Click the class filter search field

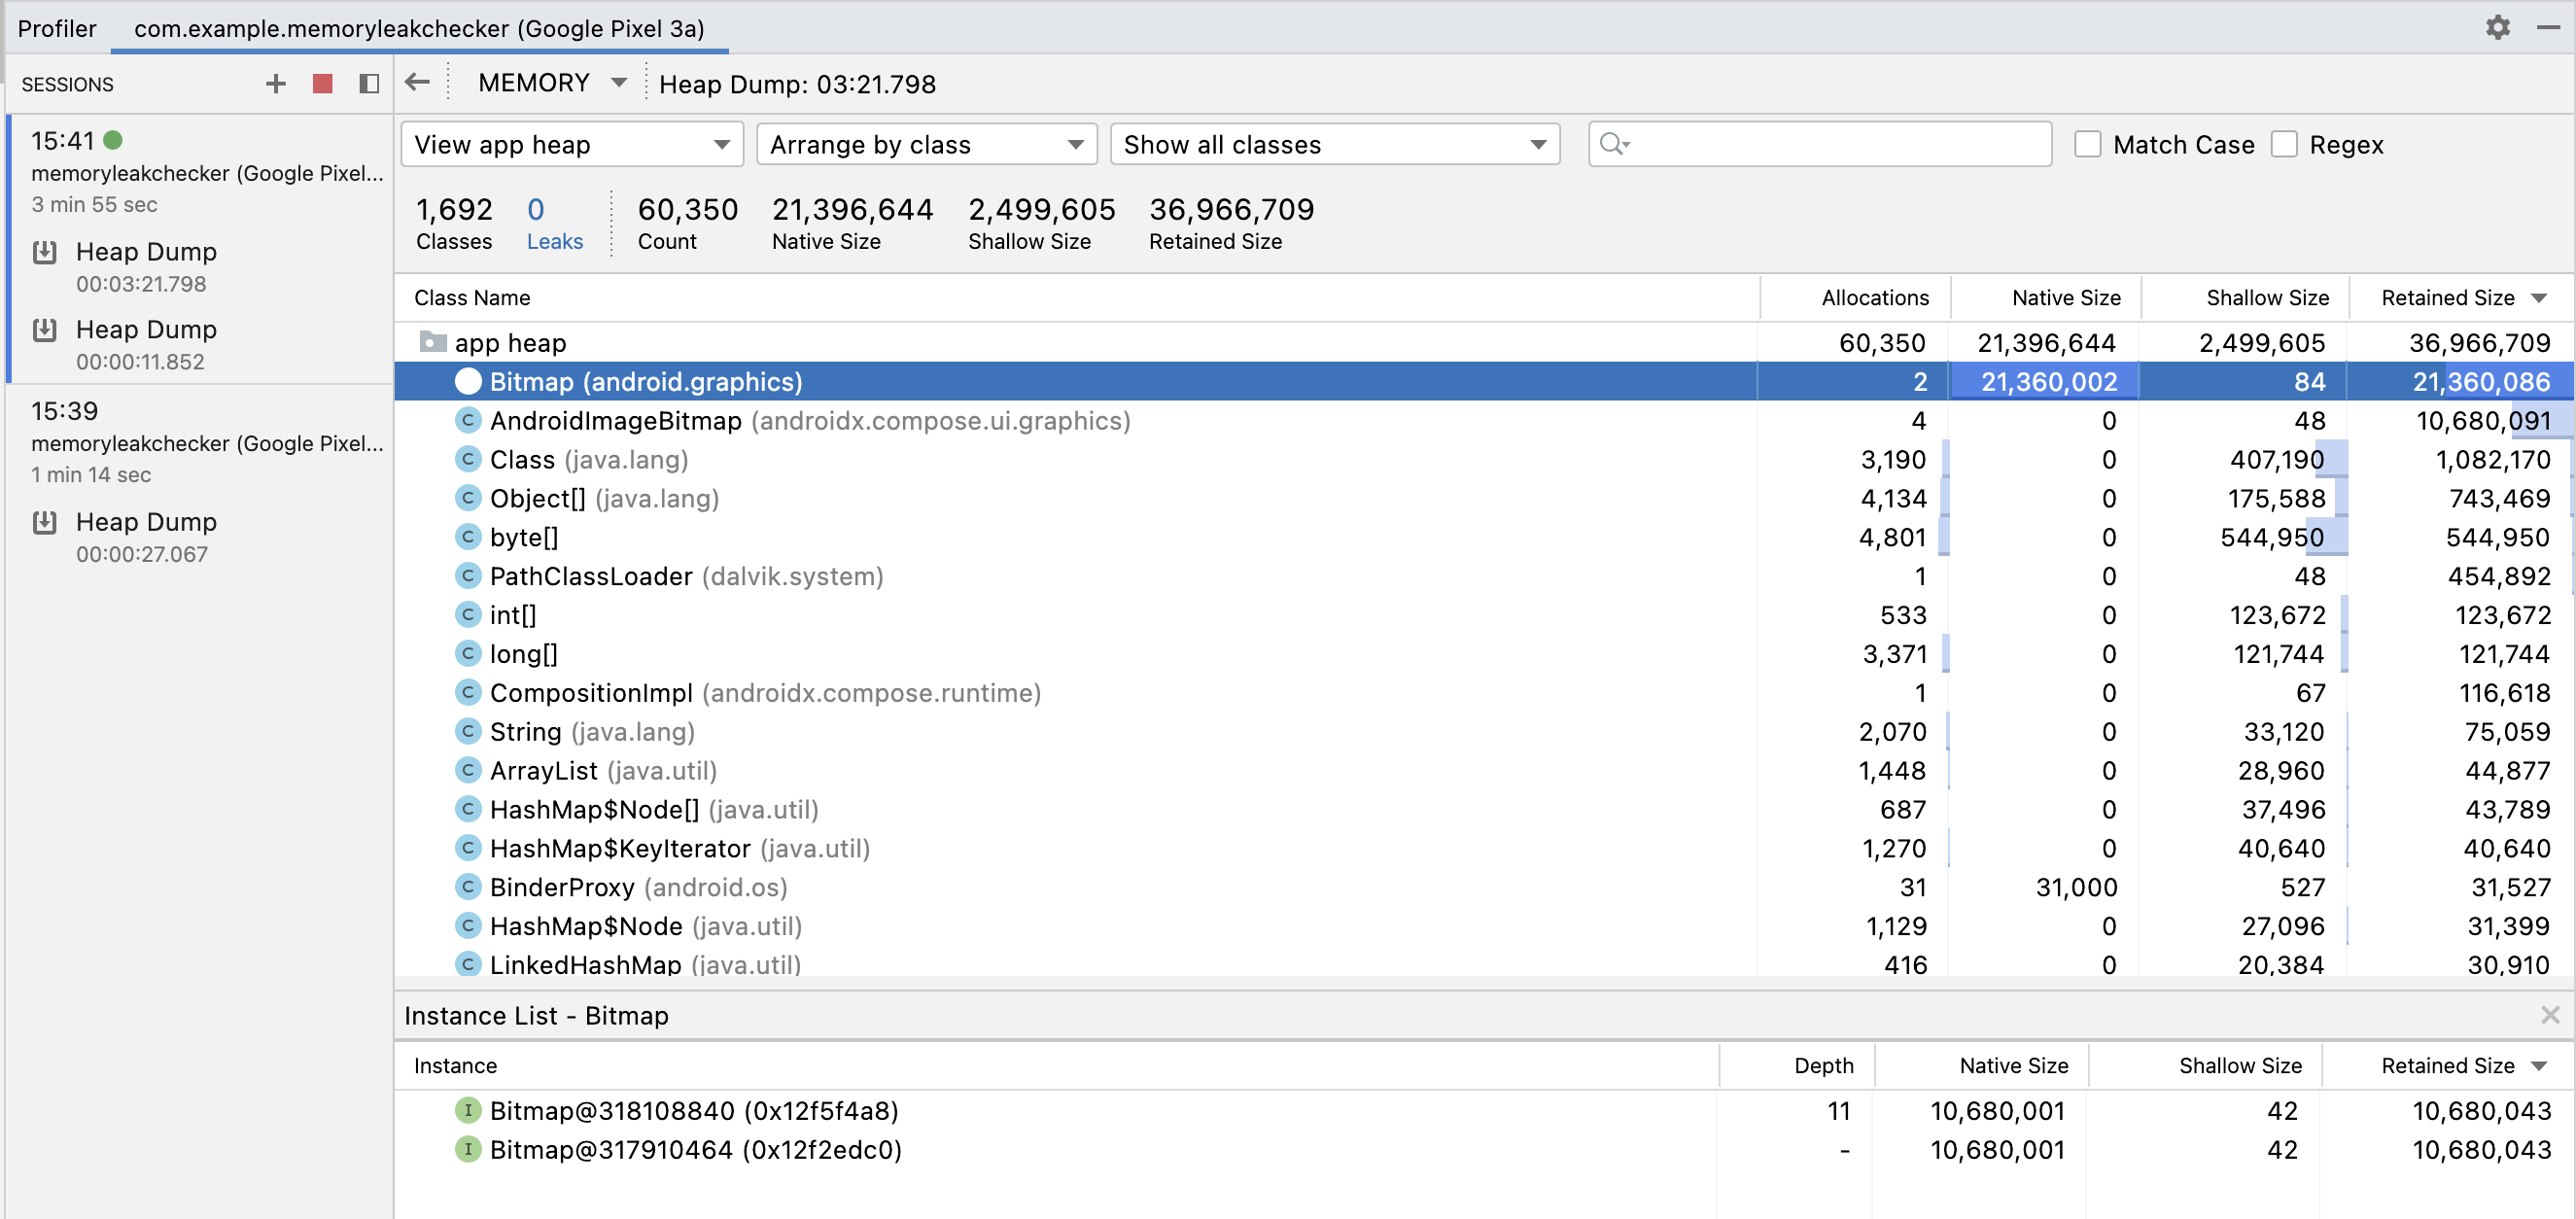[1838, 145]
